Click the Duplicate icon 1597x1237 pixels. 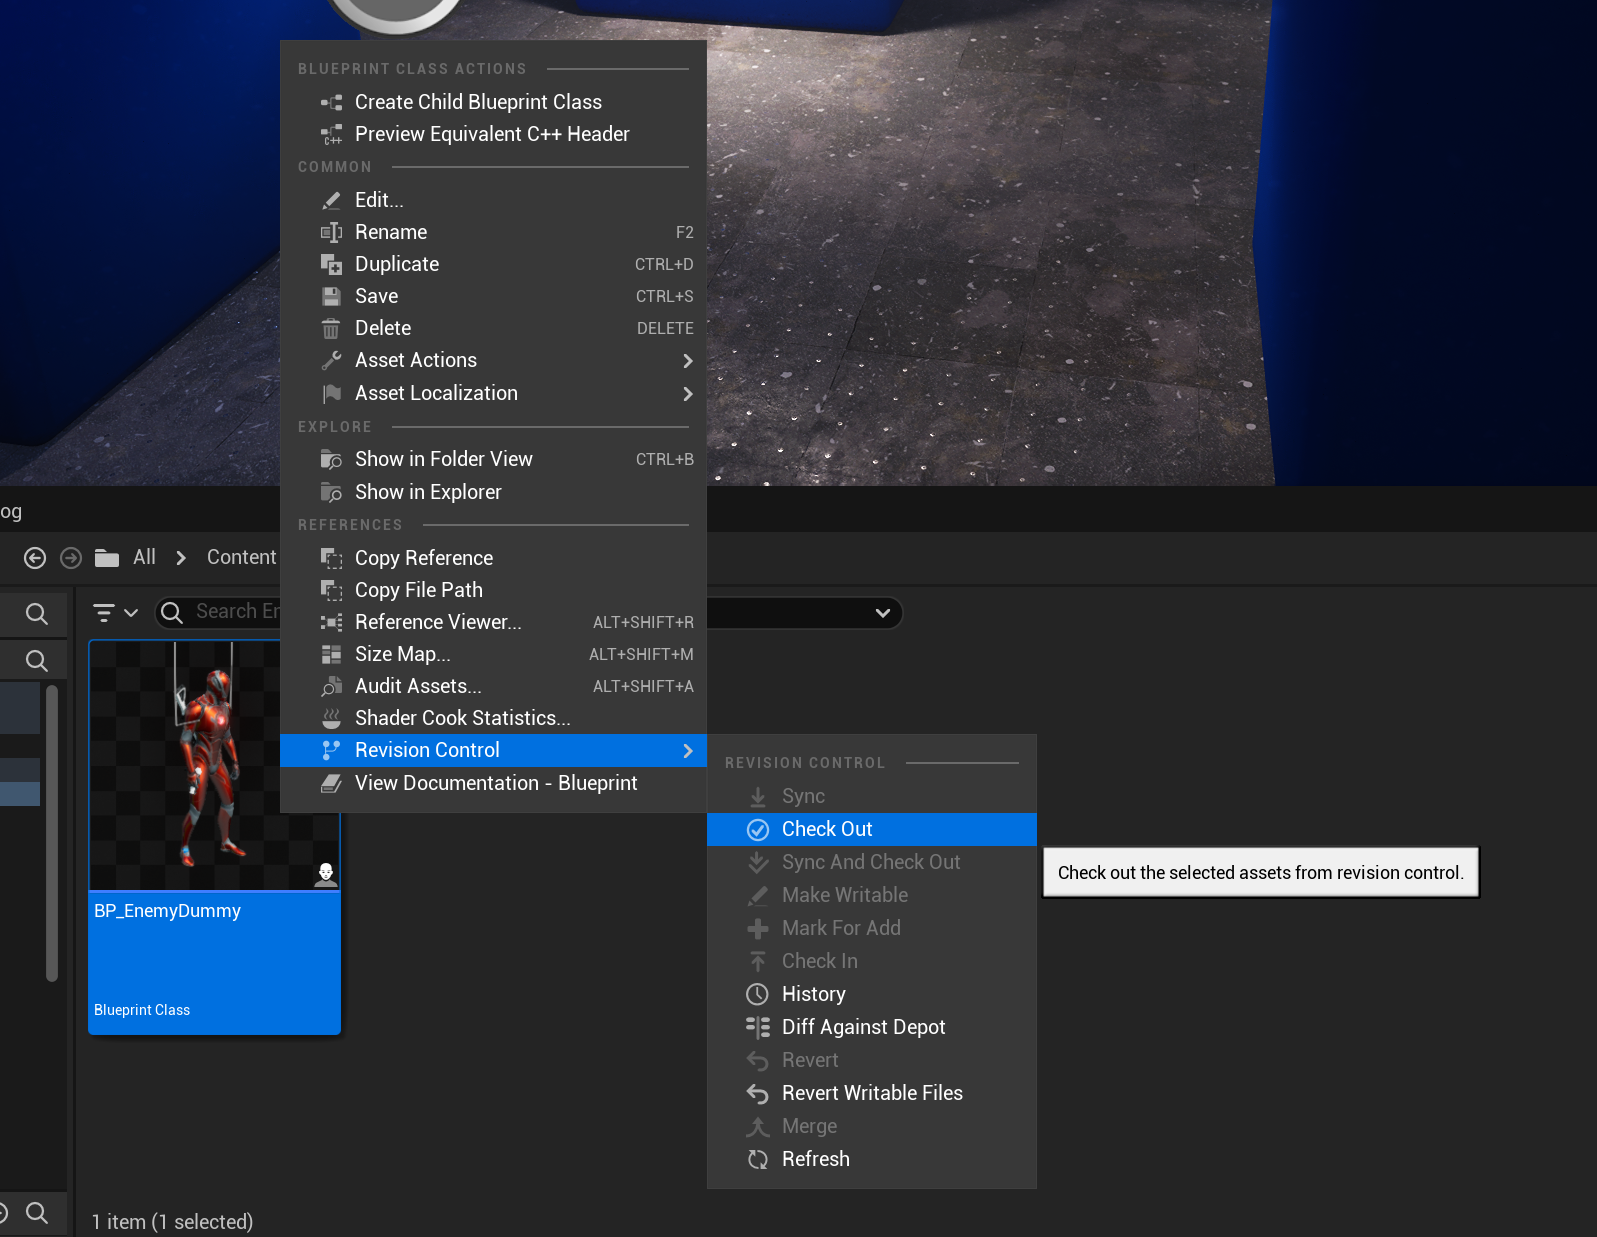pos(331,264)
